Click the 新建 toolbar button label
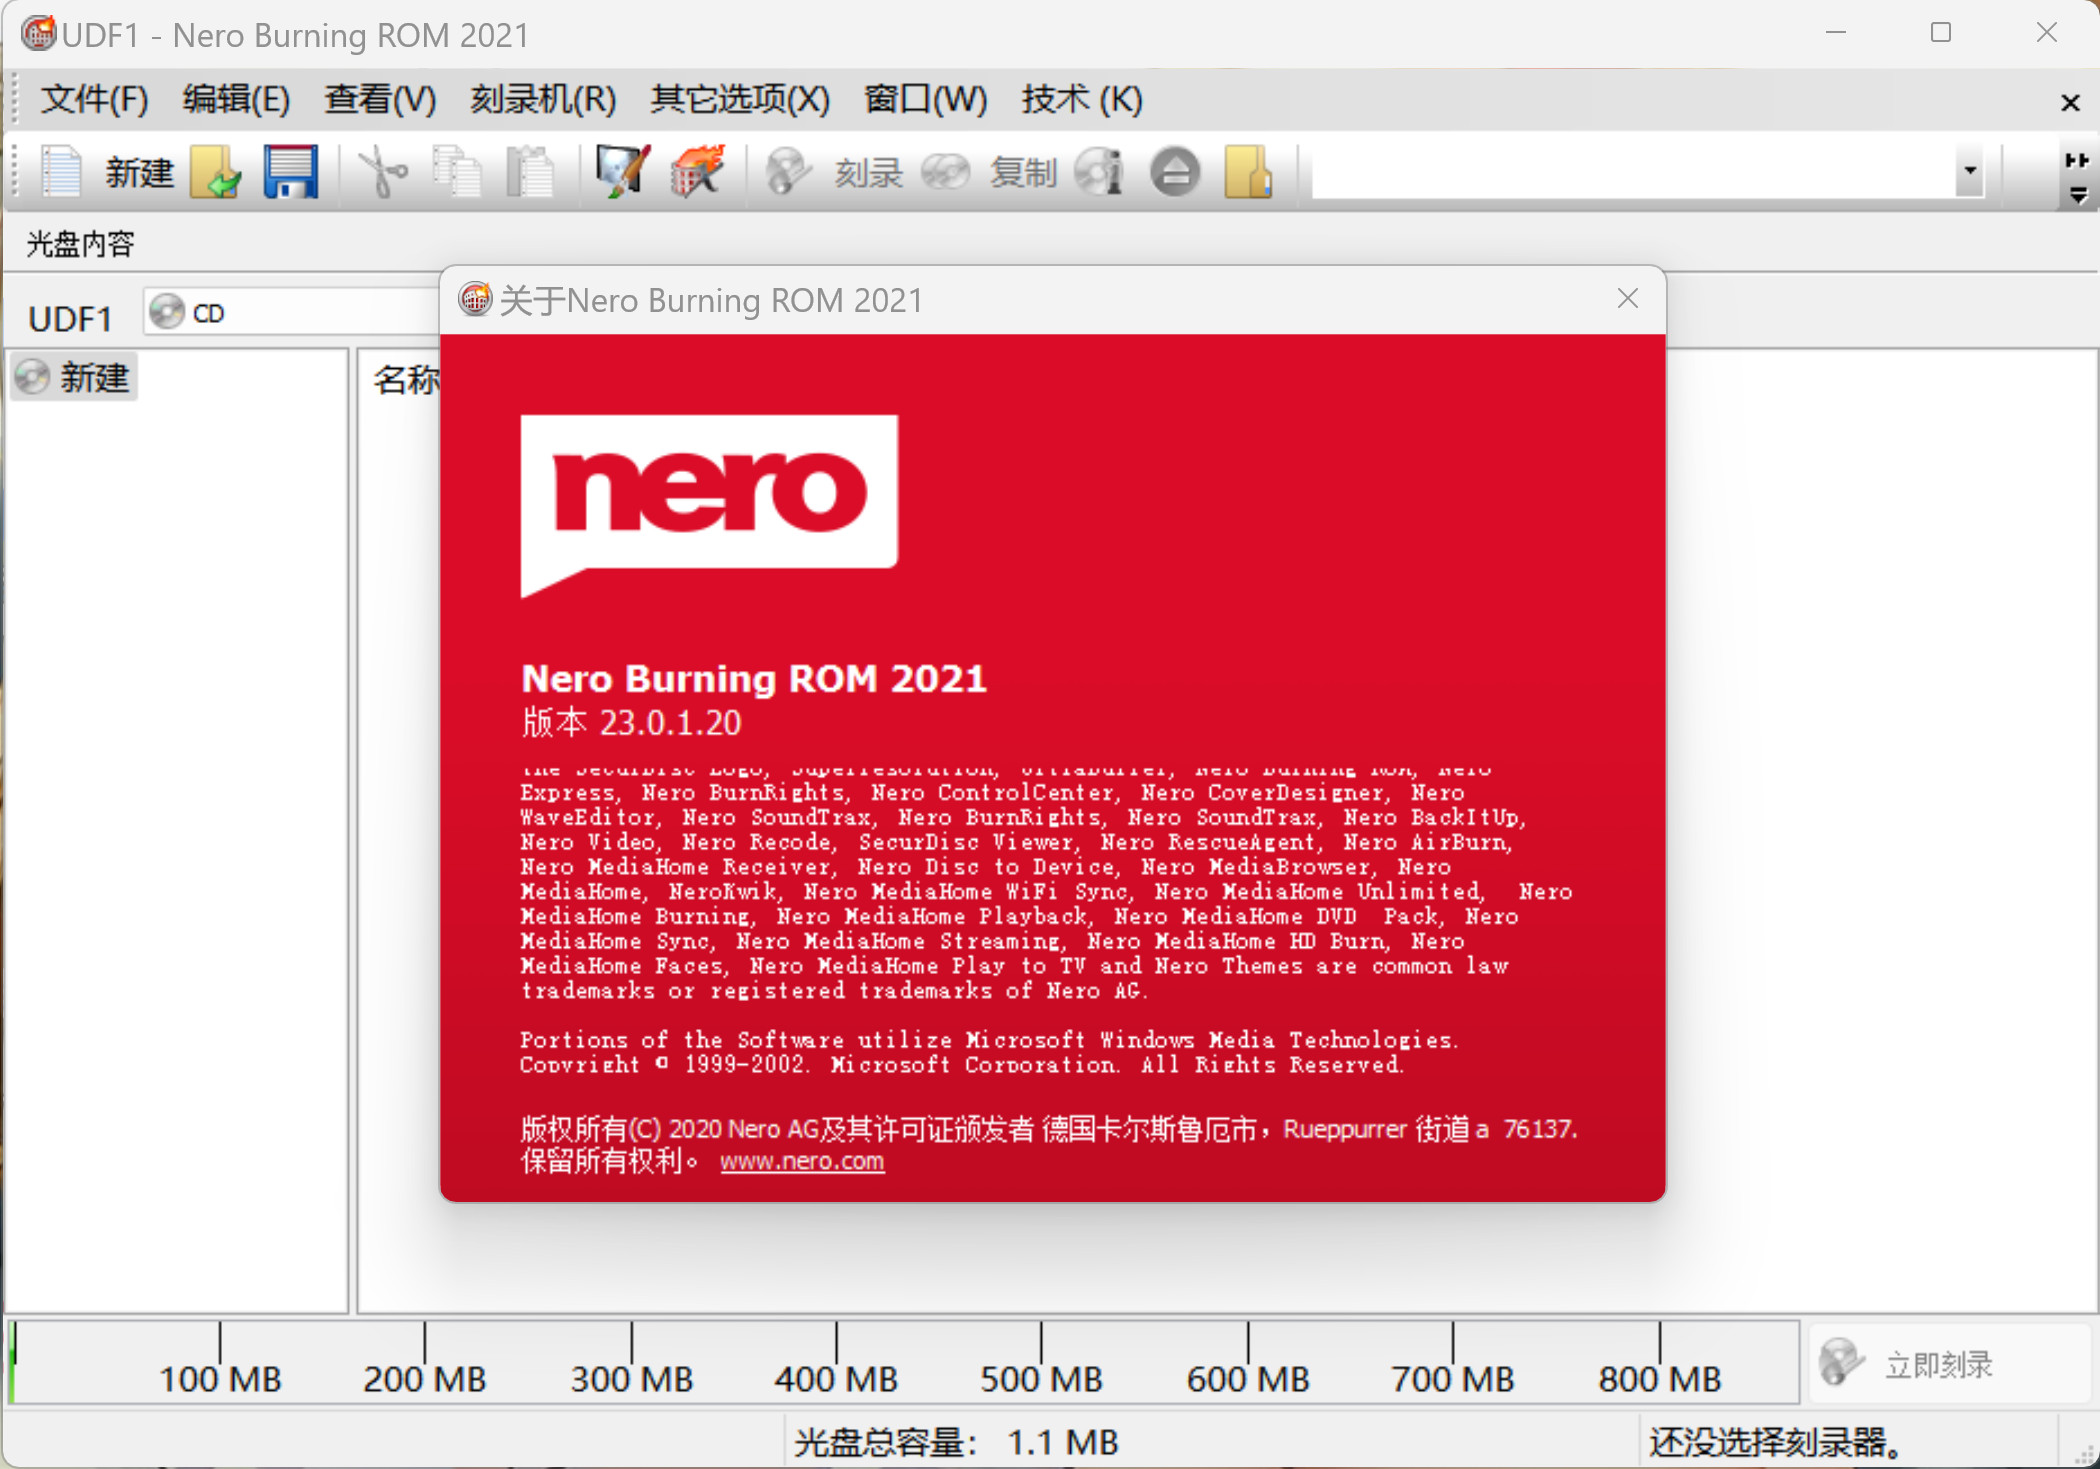 point(139,172)
